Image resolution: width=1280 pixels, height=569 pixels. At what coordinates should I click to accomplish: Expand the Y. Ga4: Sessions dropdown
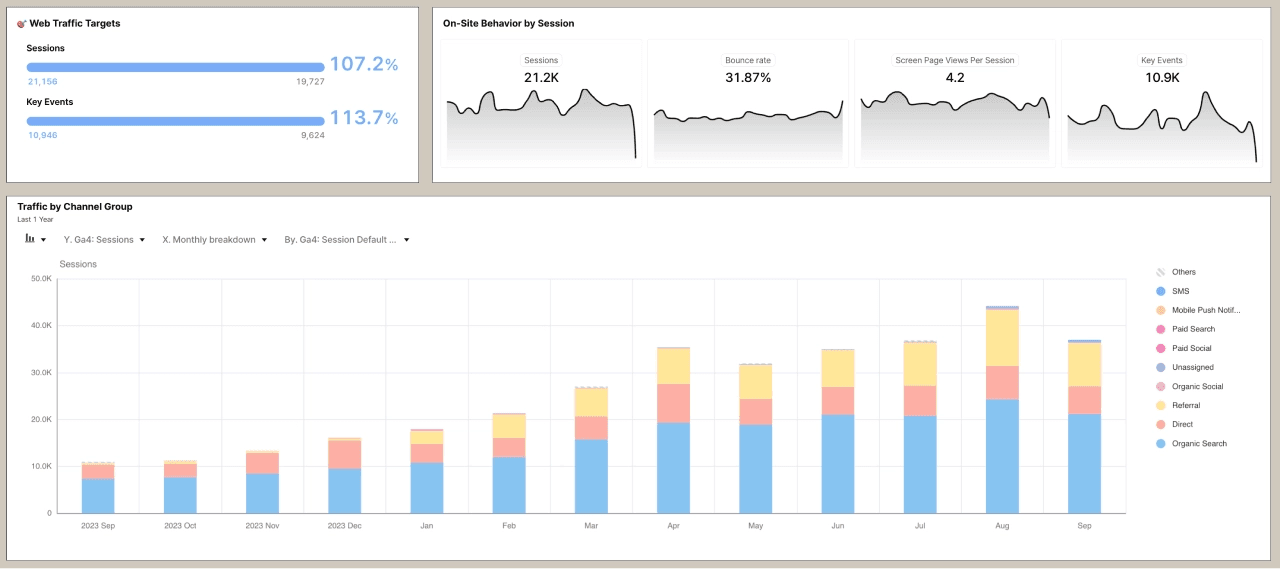pyautogui.click(x=104, y=240)
